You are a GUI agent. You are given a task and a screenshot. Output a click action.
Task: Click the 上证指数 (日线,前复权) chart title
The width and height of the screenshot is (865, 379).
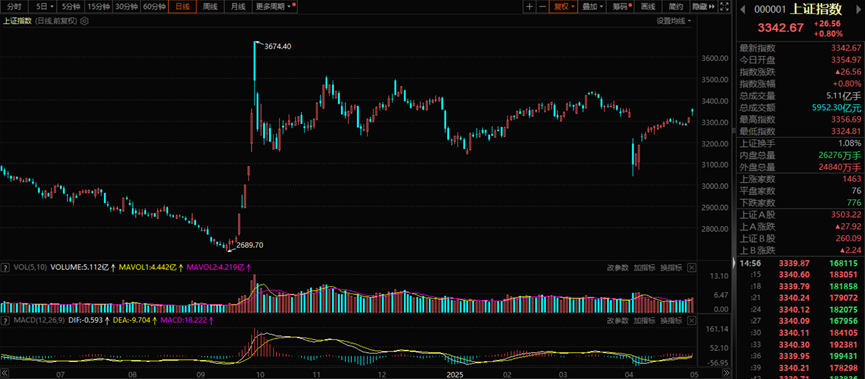(x=40, y=21)
